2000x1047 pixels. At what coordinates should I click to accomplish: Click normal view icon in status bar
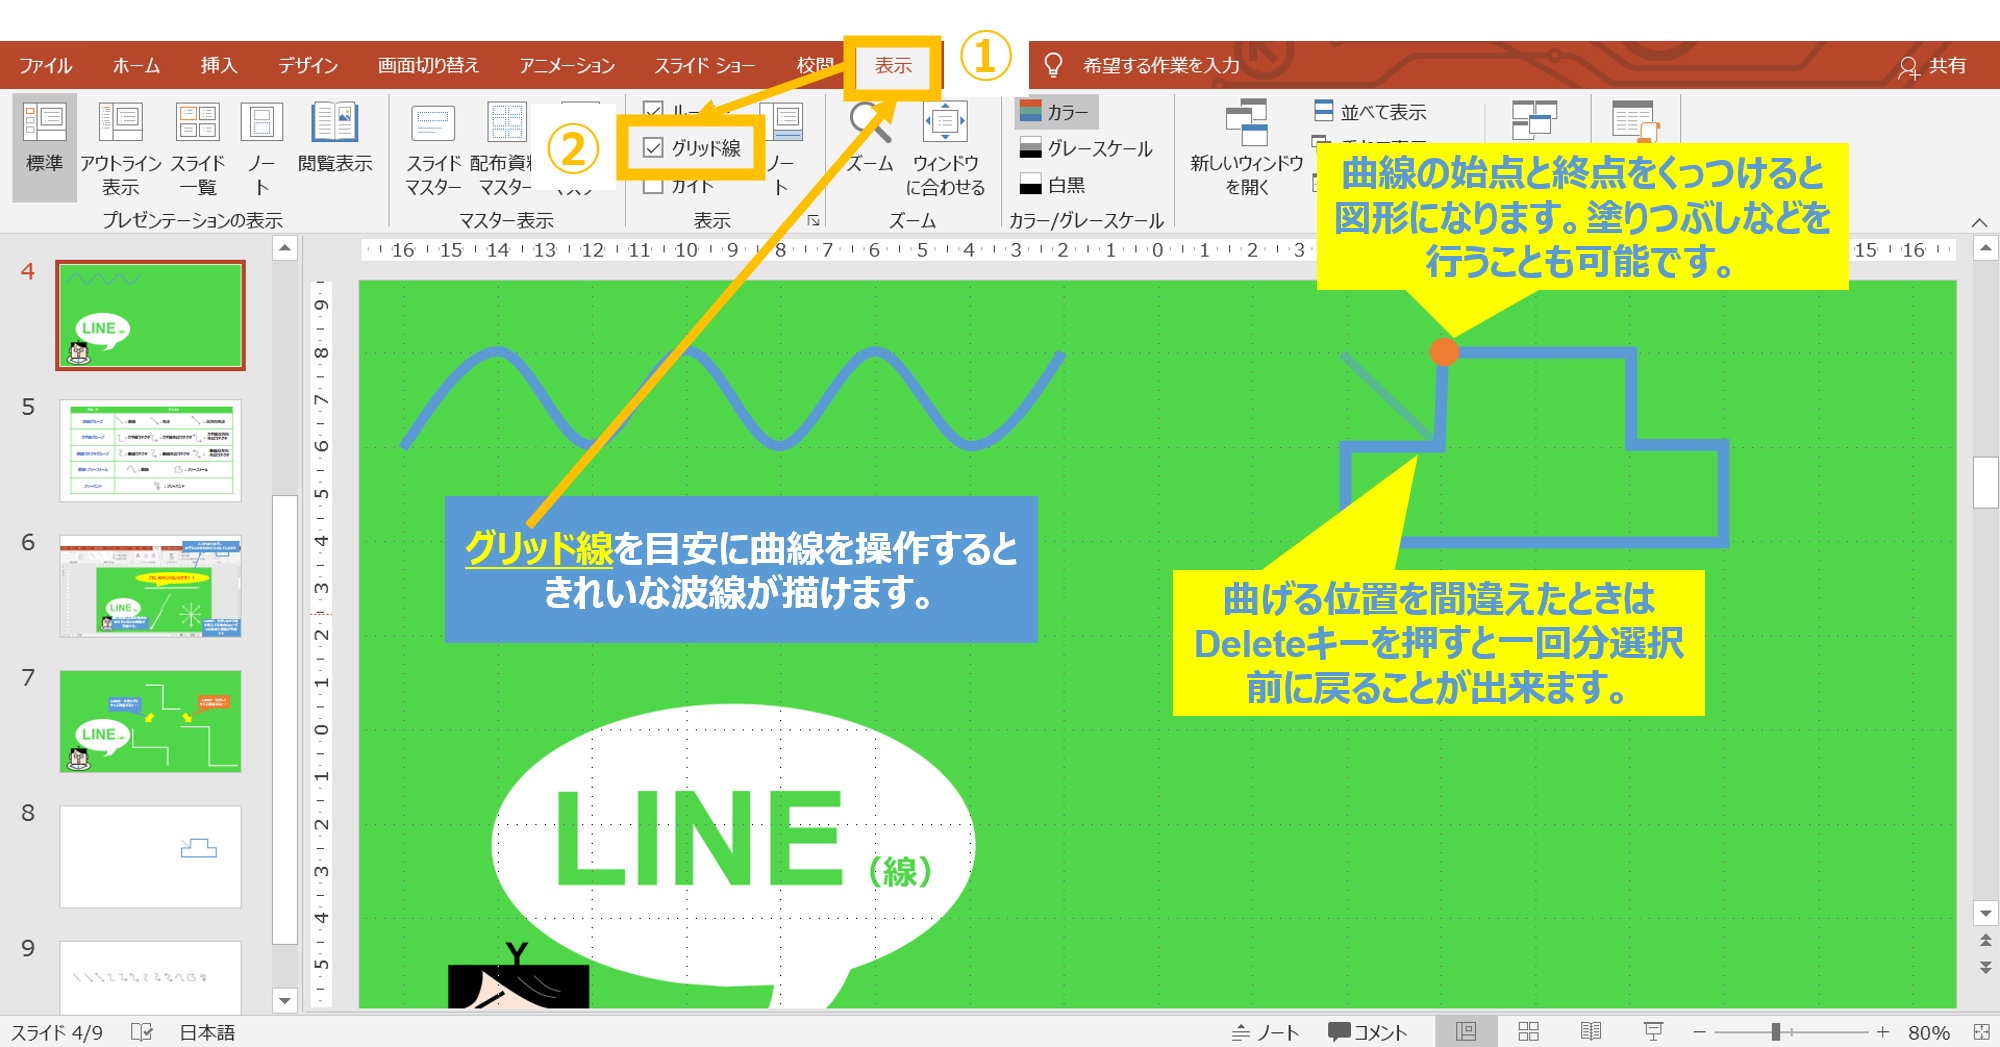click(1466, 1031)
